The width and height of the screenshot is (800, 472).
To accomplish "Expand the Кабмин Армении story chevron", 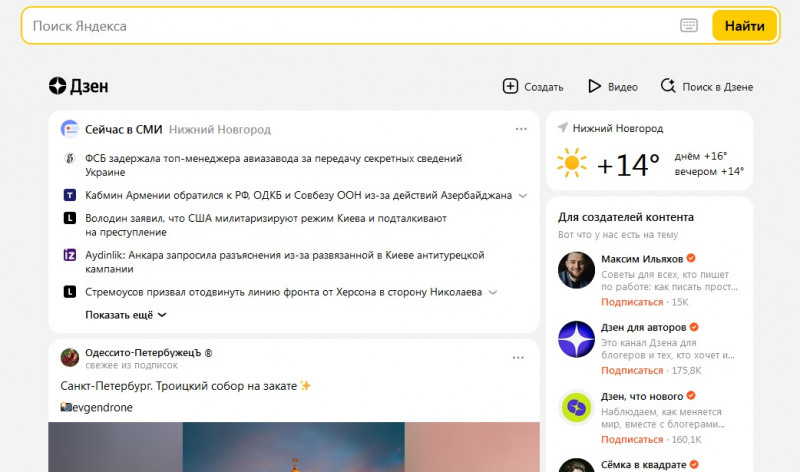I will pos(522,196).
